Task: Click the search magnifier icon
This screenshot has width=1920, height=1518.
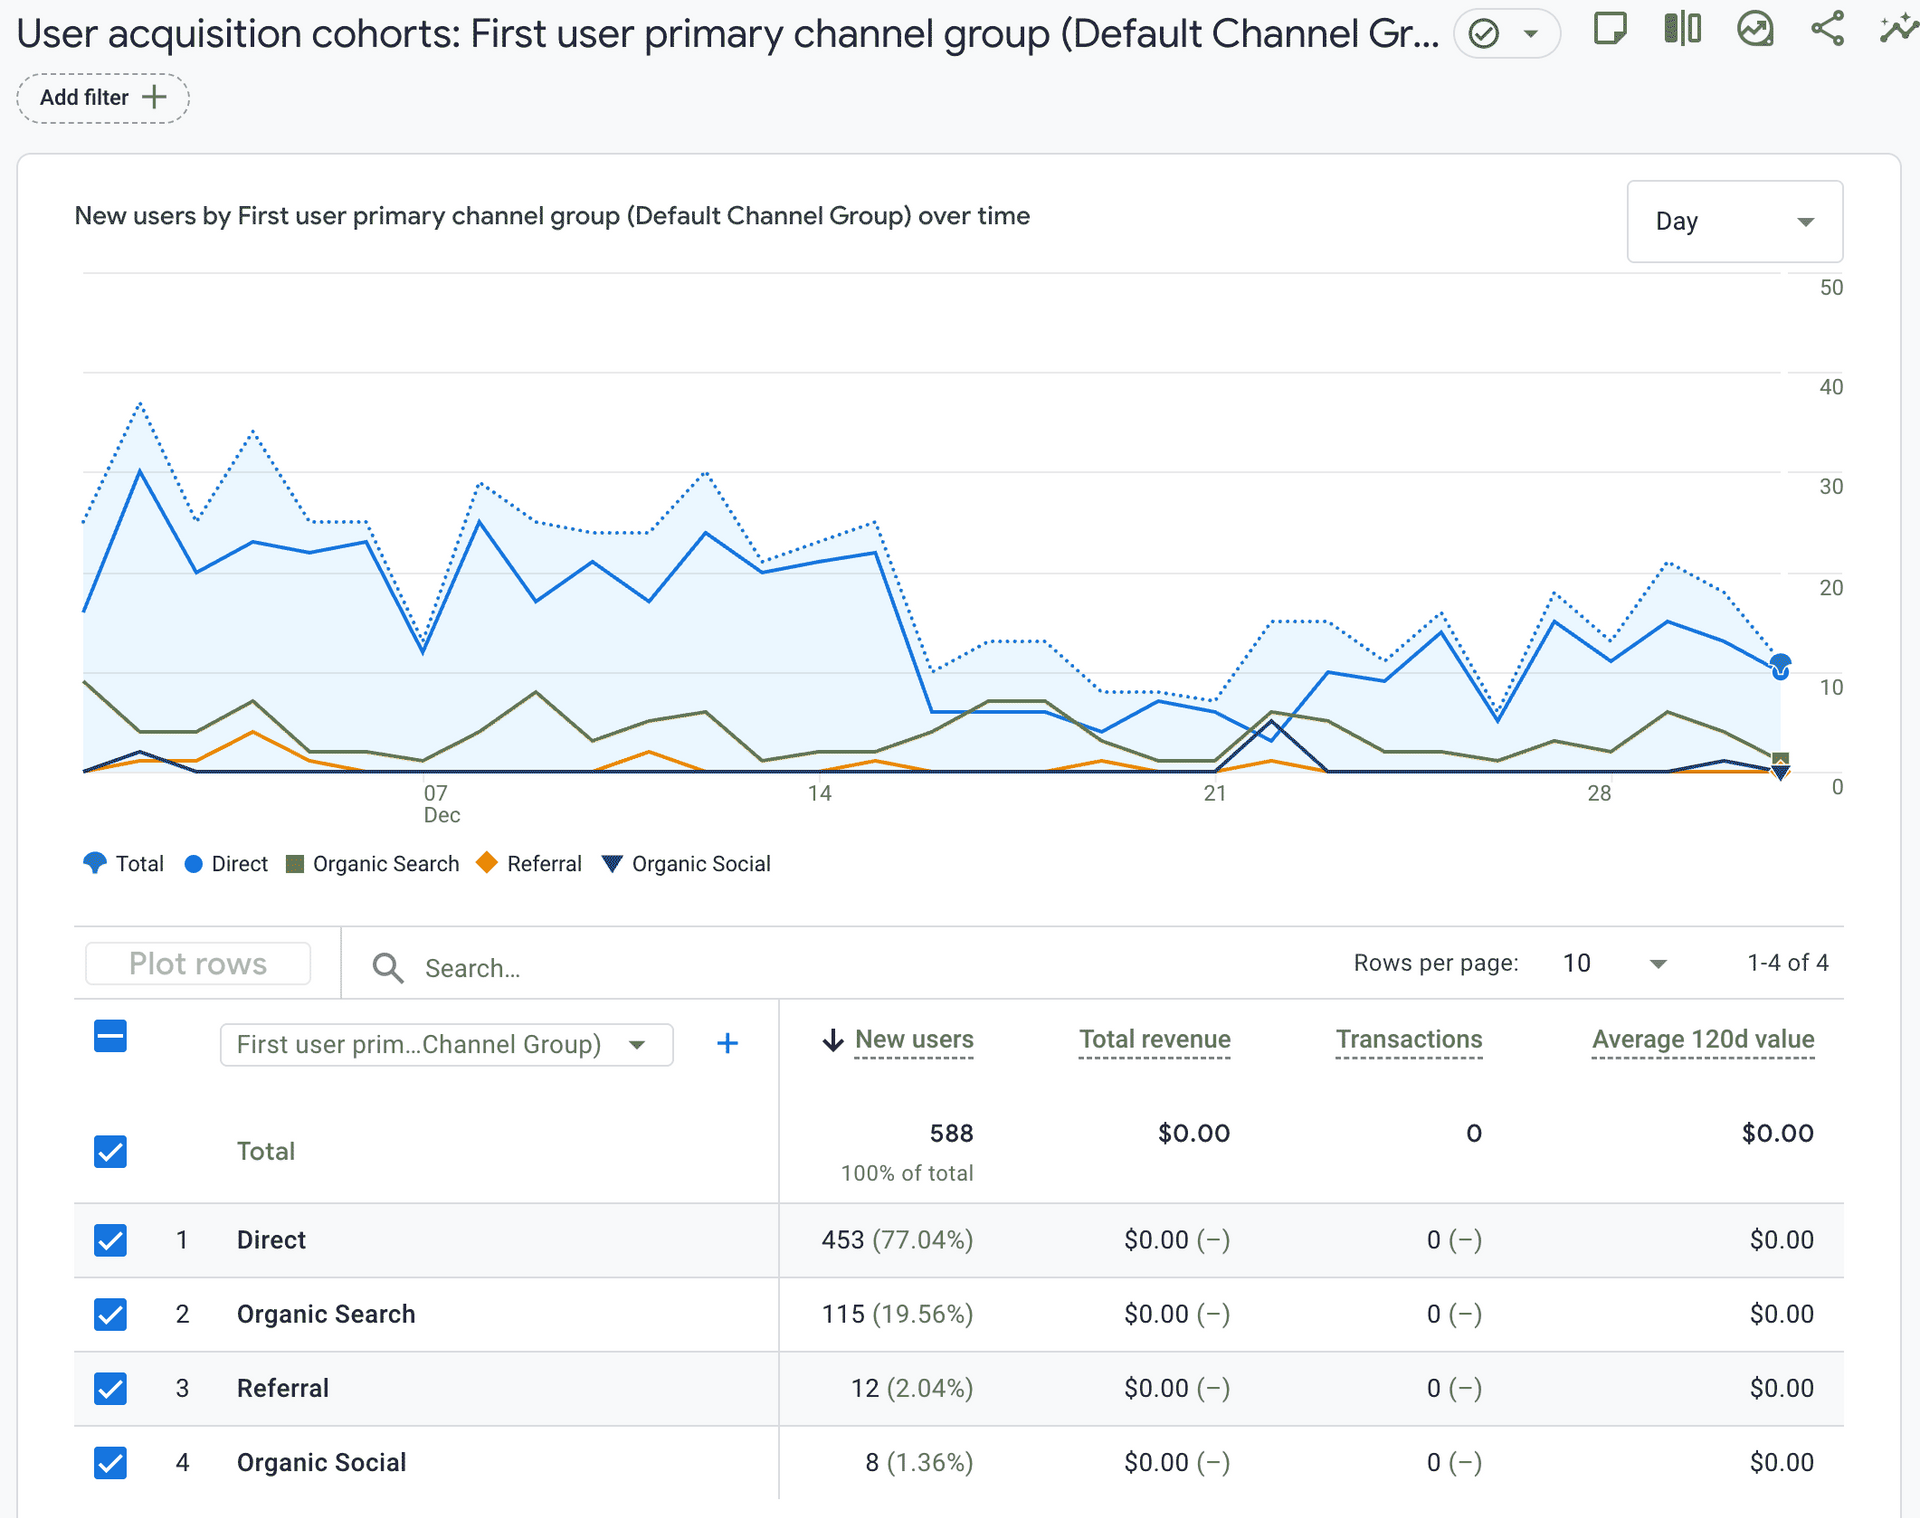Action: (x=387, y=968)
